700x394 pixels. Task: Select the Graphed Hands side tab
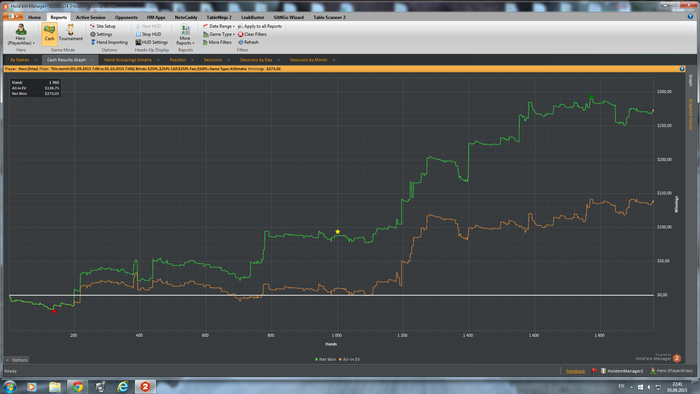[x=690, y=115]
